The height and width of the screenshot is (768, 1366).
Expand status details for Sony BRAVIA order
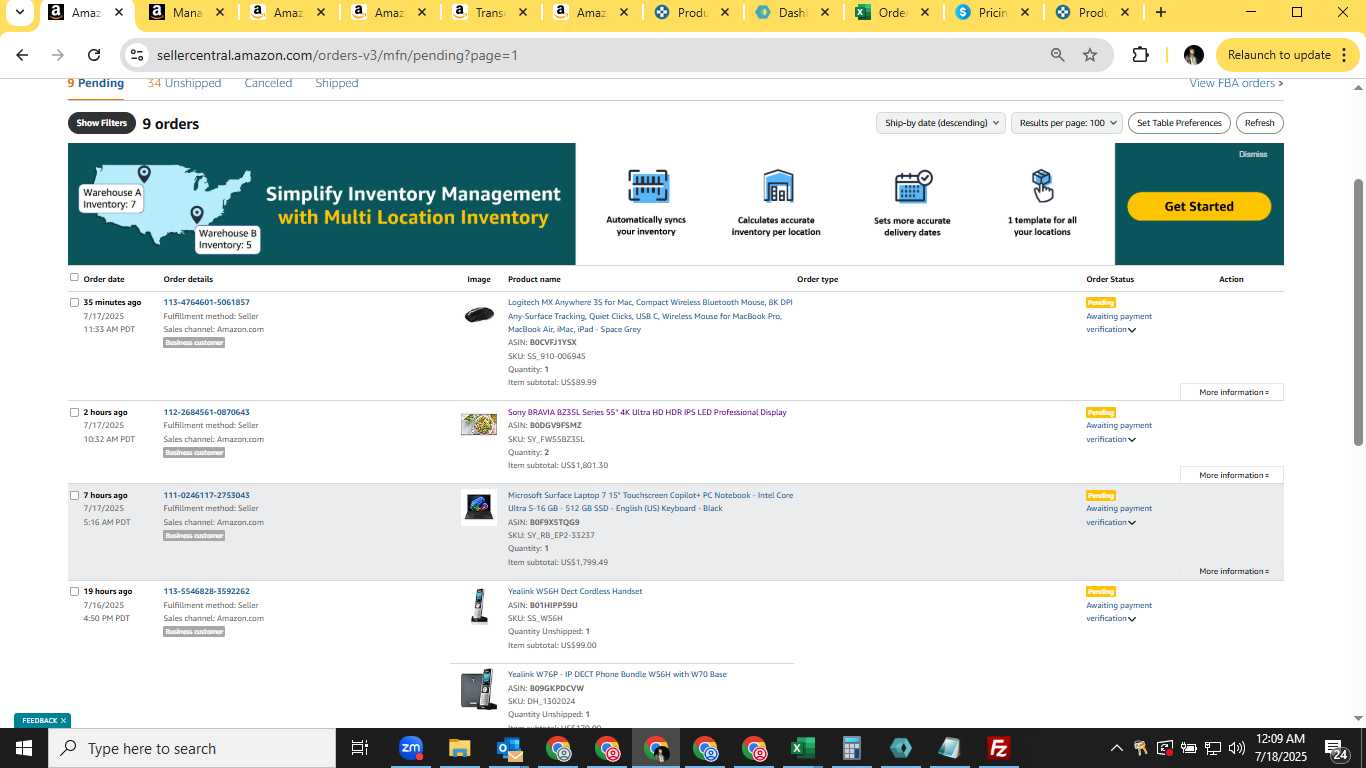click(1132, 440)
